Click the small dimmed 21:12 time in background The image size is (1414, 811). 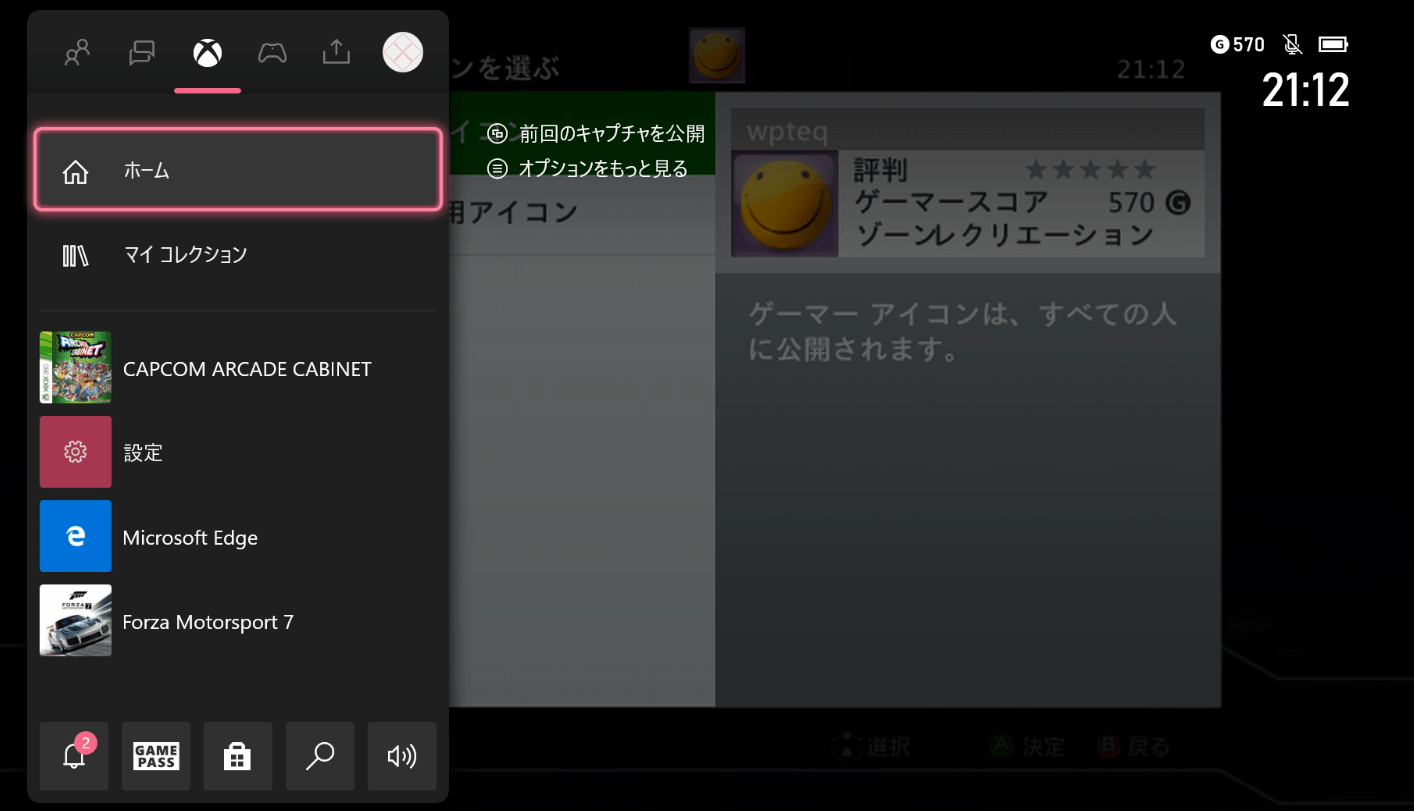click(x=1150, y=70)
